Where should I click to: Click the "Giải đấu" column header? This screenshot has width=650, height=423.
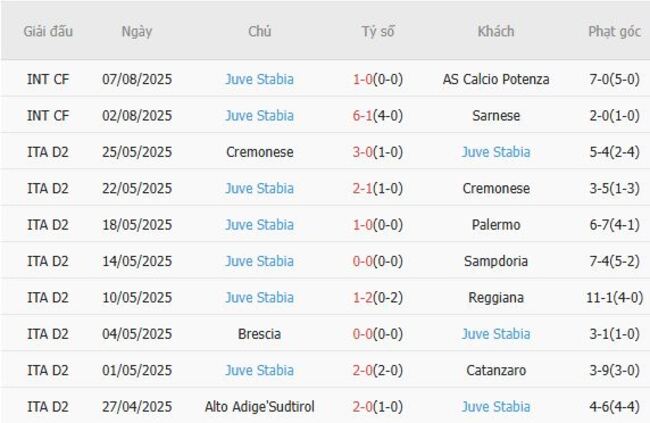tap(48, 31)
